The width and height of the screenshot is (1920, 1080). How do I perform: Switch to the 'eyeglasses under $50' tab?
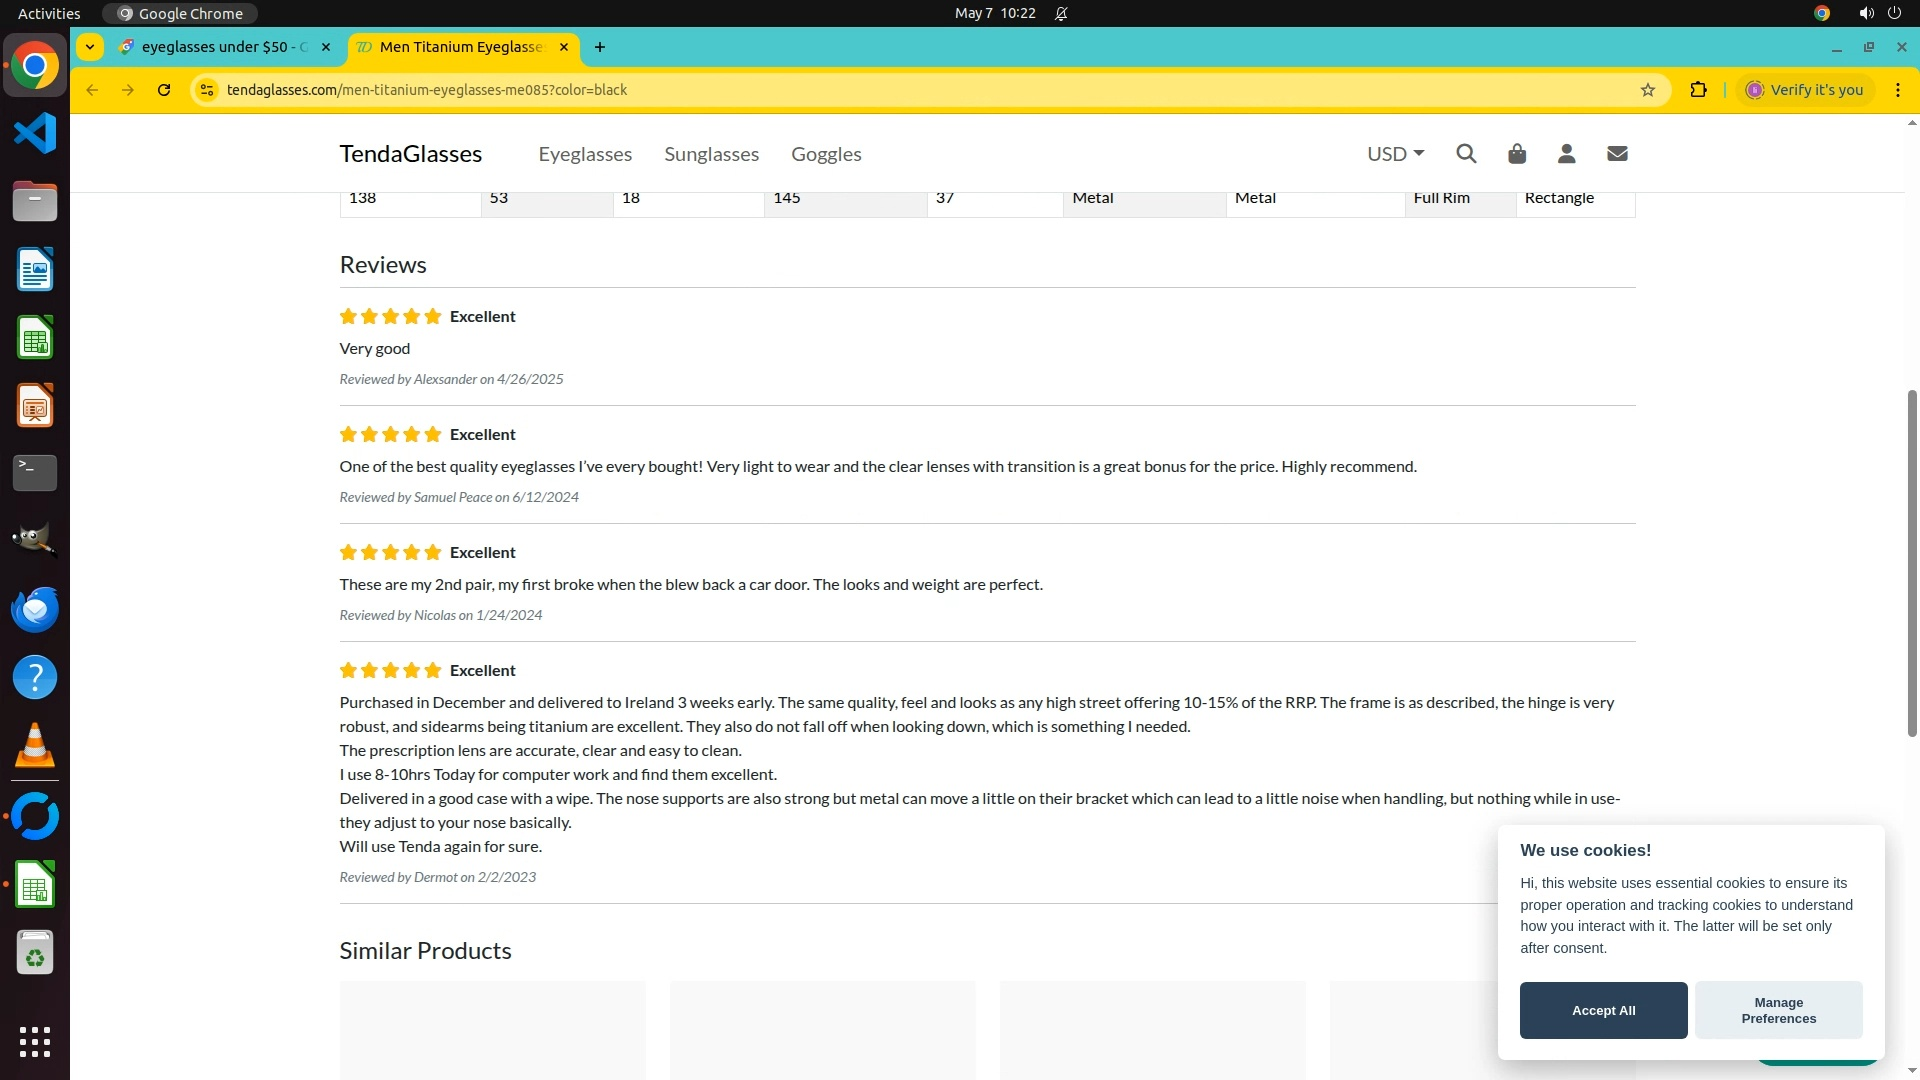[x=223, y=47]
